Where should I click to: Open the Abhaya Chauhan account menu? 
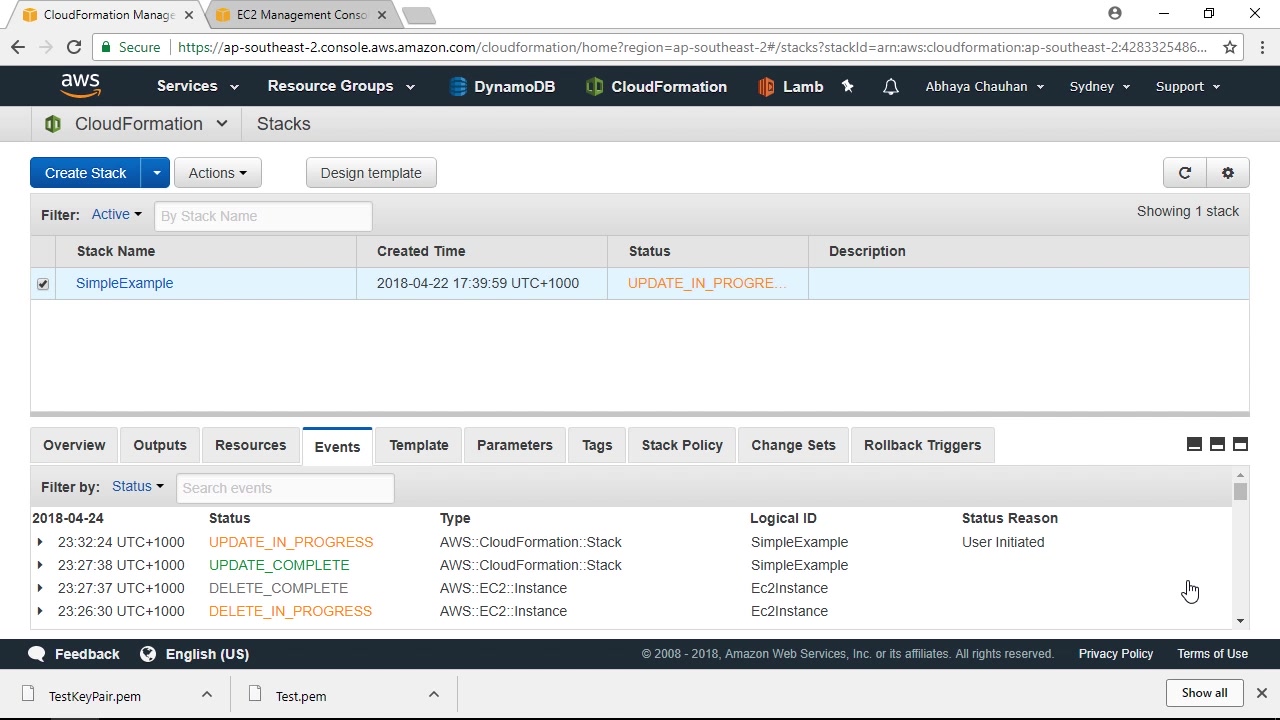tap(985, 87)
